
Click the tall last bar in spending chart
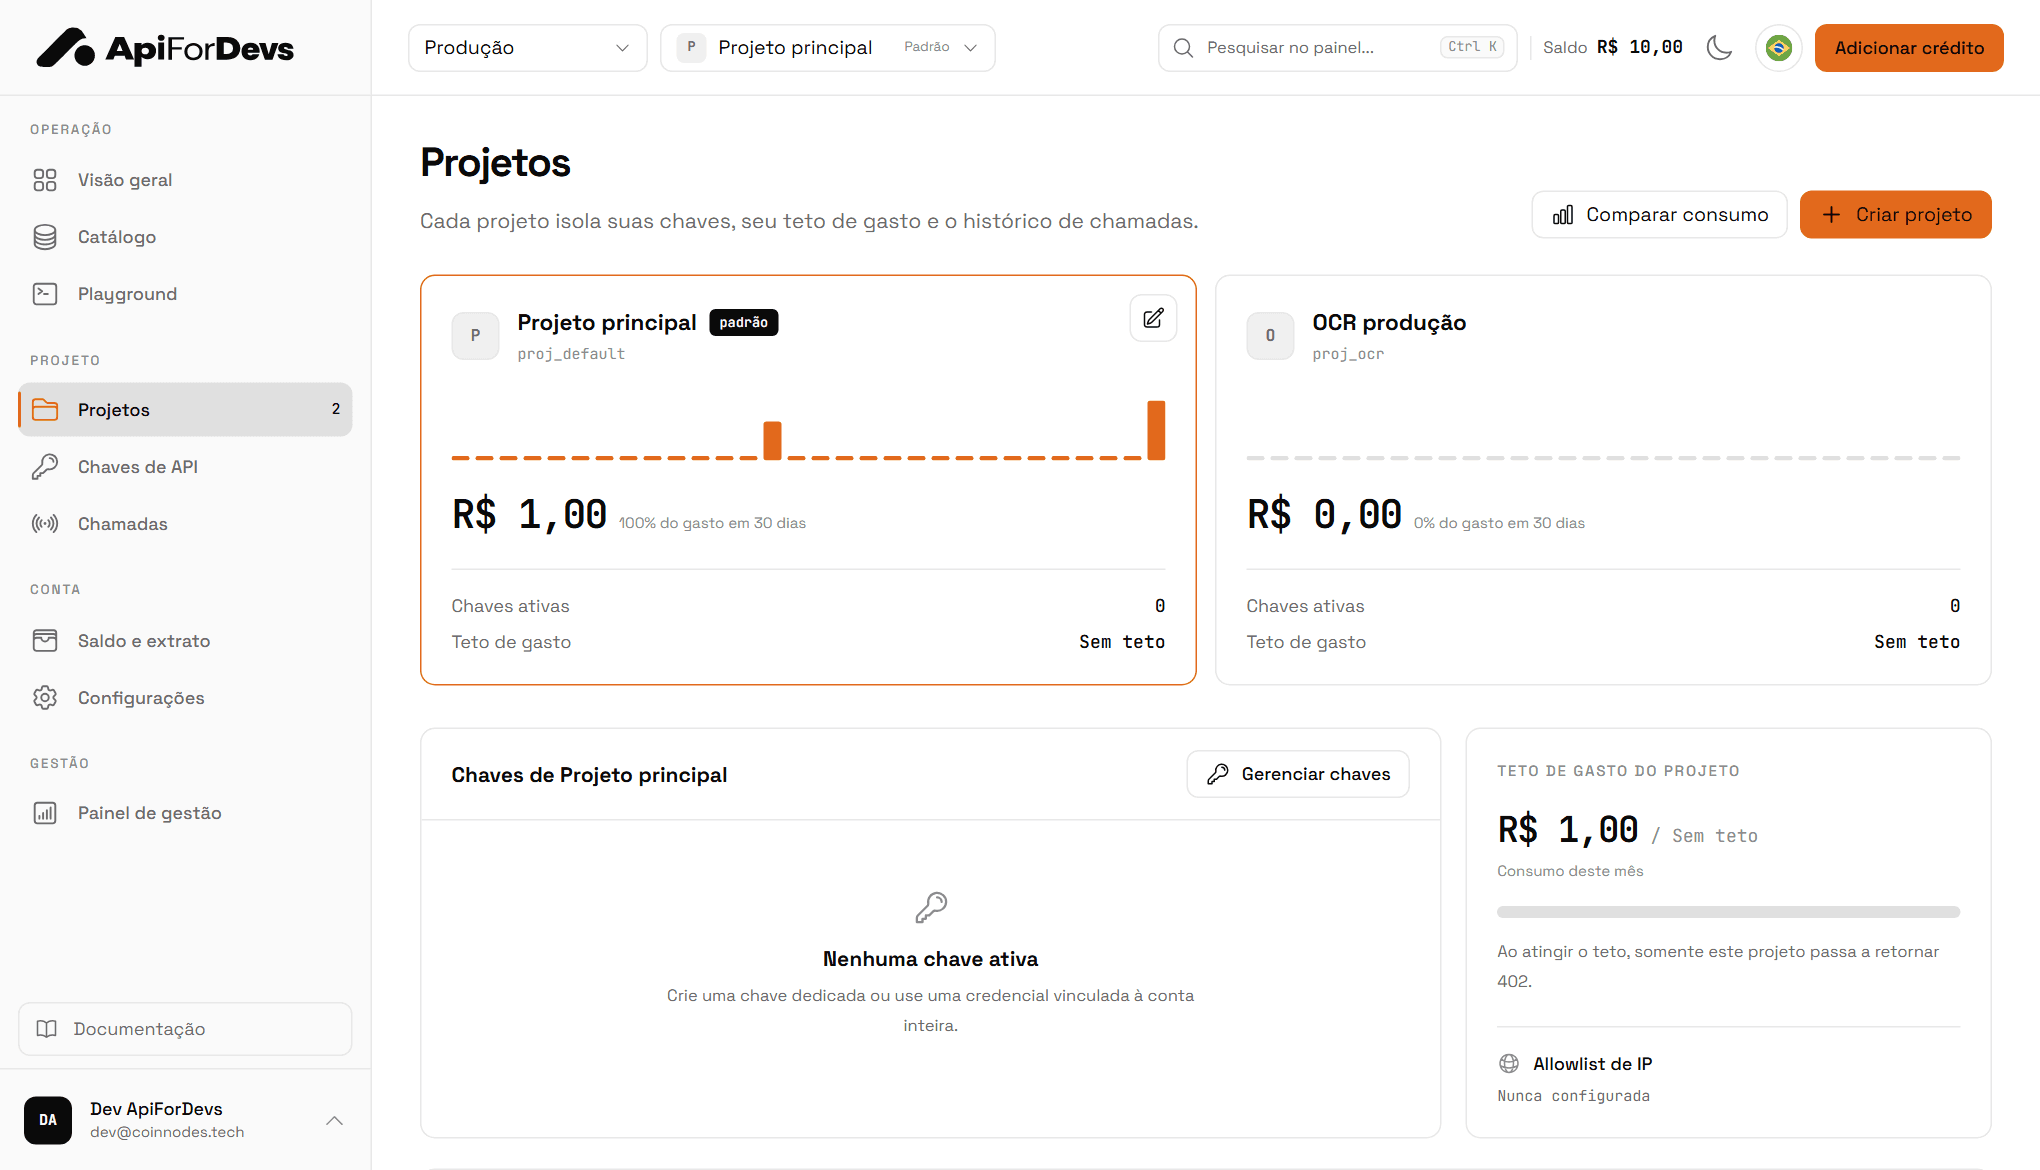pos(1156,430)
